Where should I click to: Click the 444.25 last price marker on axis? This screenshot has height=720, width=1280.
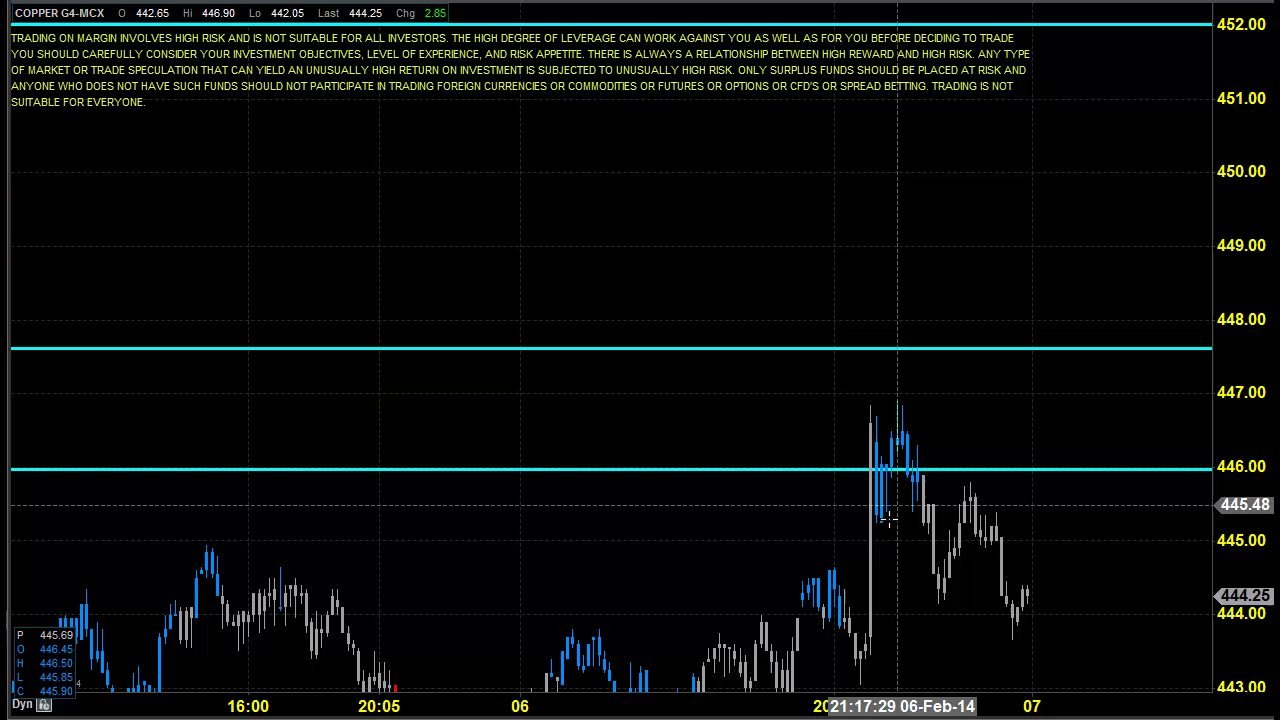point(1244,596)
